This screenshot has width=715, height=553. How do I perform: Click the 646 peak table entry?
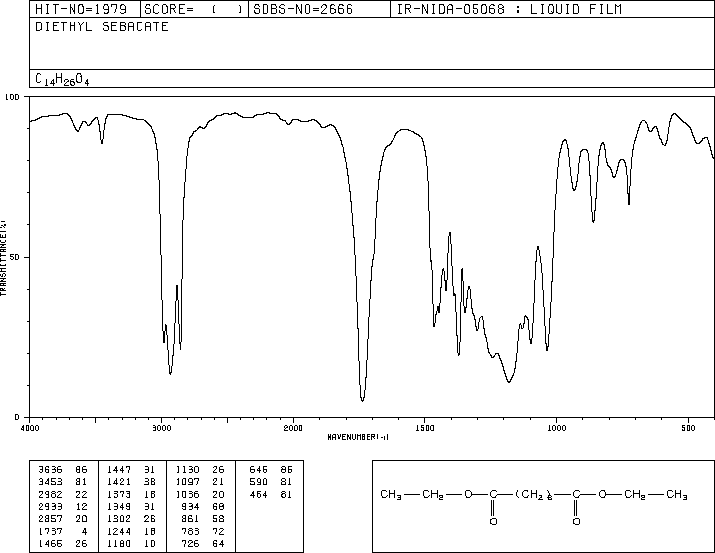coord(271,470)
